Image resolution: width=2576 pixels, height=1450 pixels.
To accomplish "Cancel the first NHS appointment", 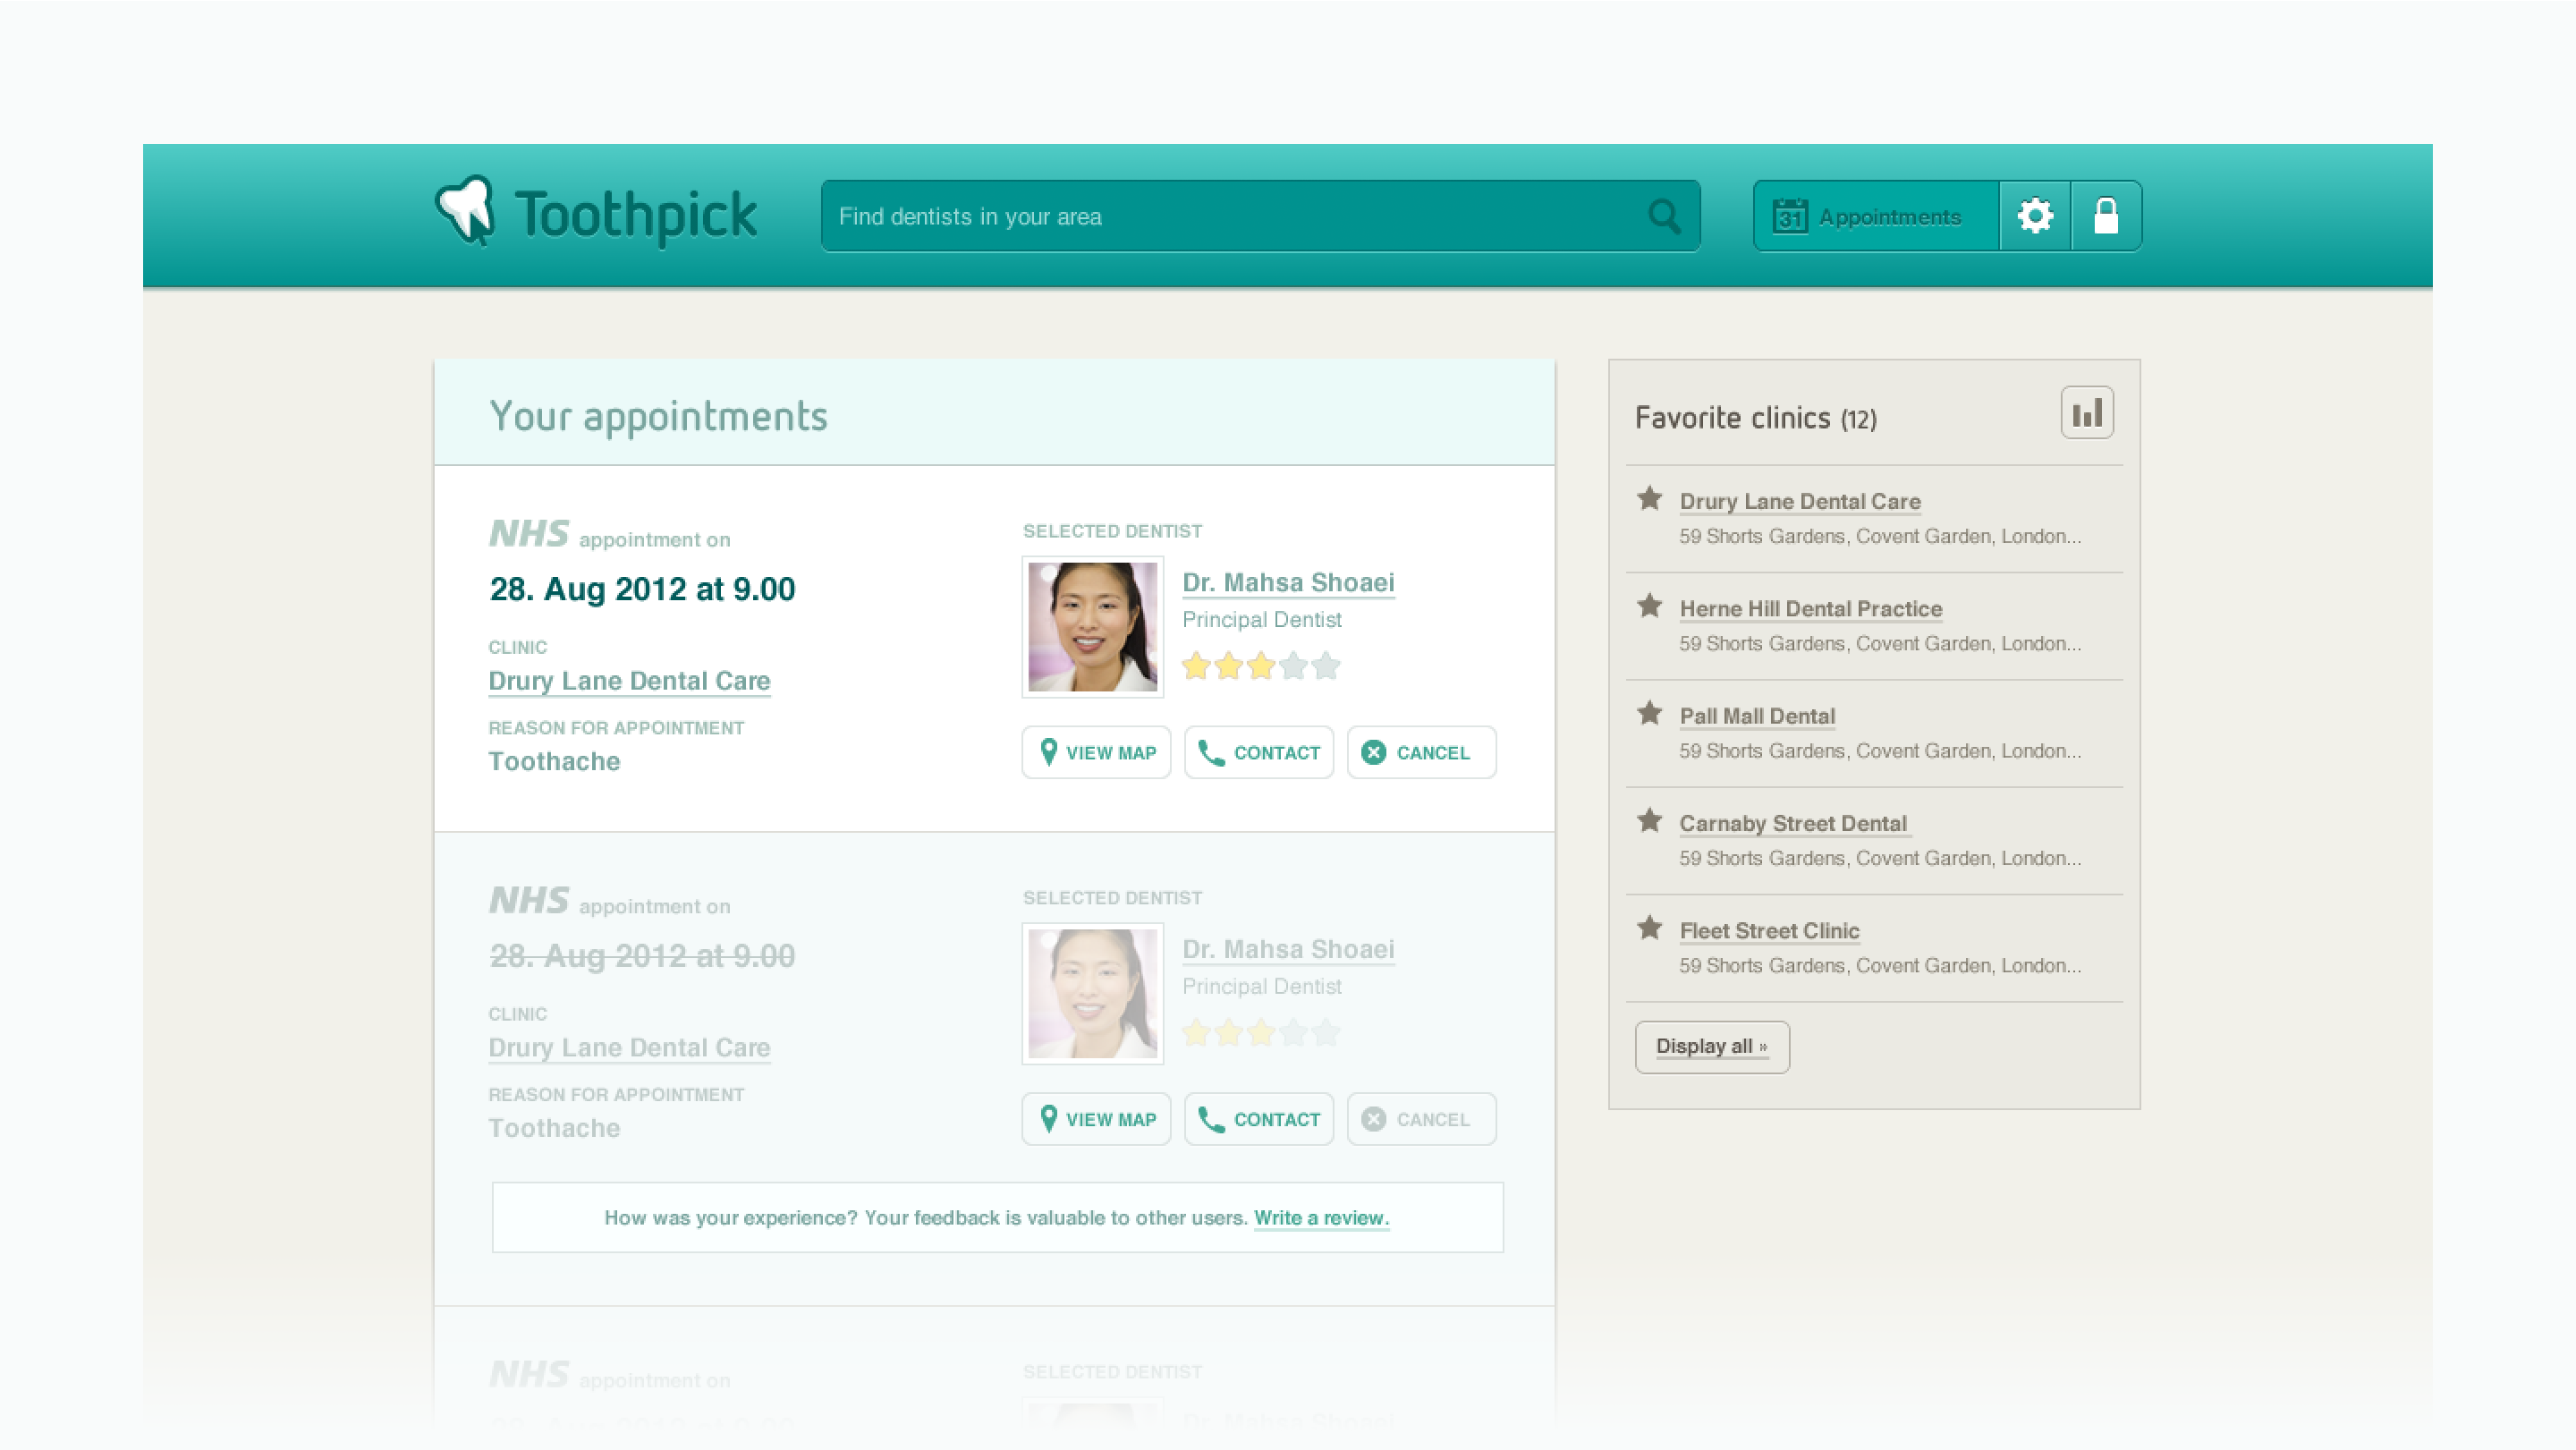I will click(1421, 752).
